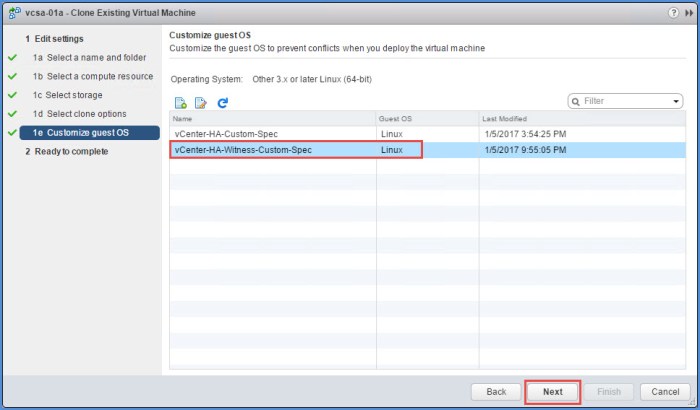Click the edit customization specification icon
Viewport: 700px width, 410px height.
(201, 103)
